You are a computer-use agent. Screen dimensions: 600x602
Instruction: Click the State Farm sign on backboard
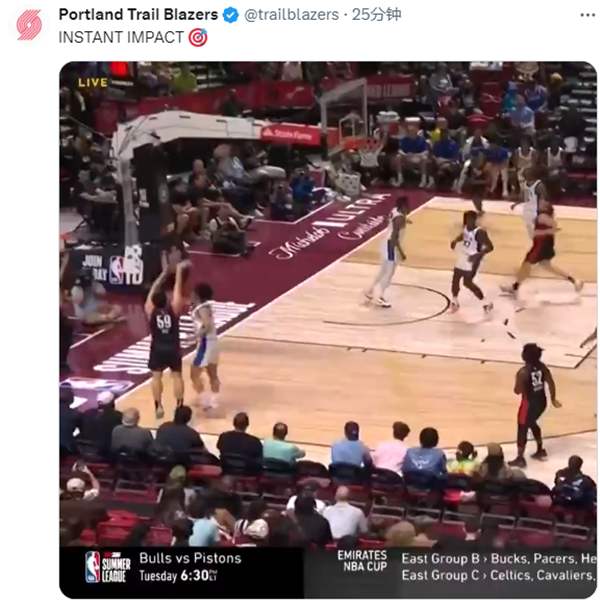click(291, 135)
